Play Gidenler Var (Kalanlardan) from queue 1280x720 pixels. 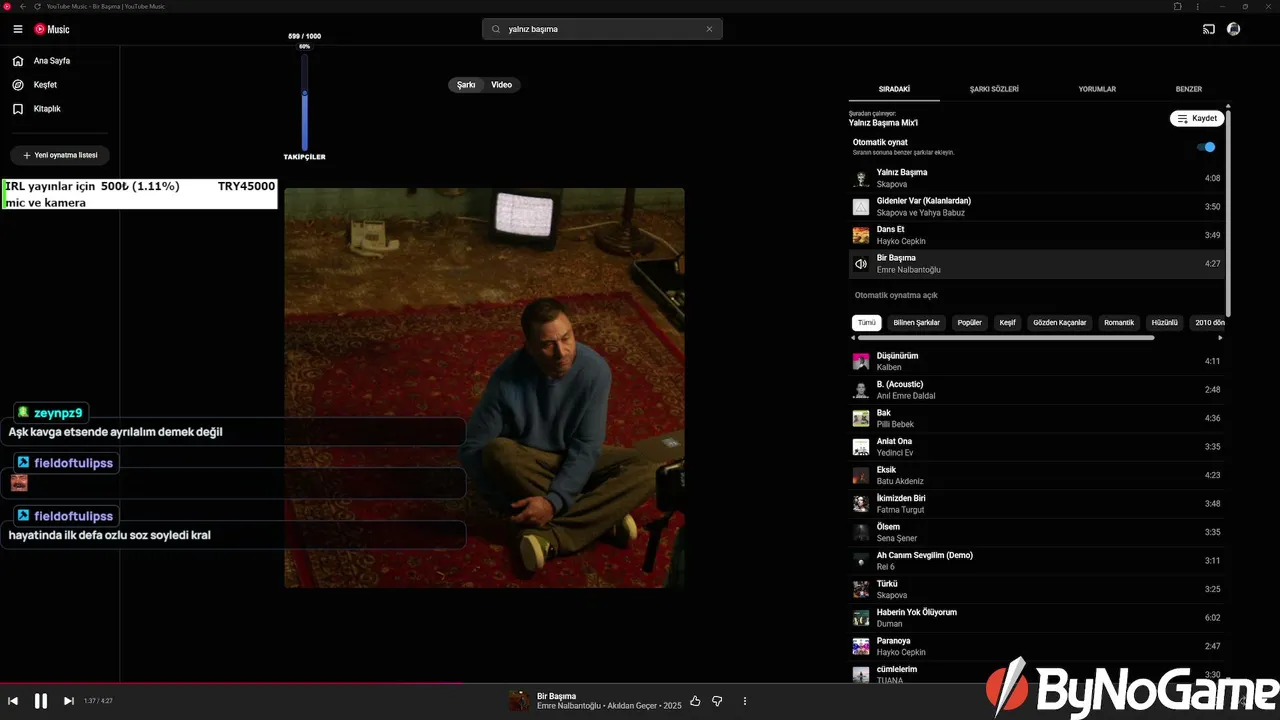[x=1036, y=207]
